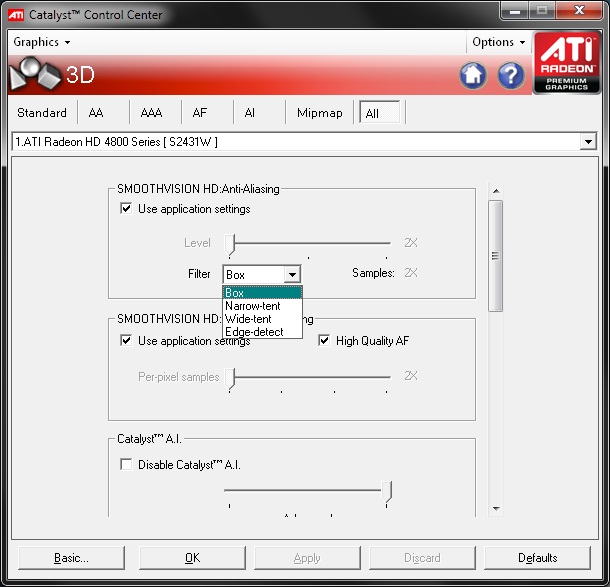610x587 pixels.
Task: Open the Options dropdown menu
Action: (x=499, y=42)
